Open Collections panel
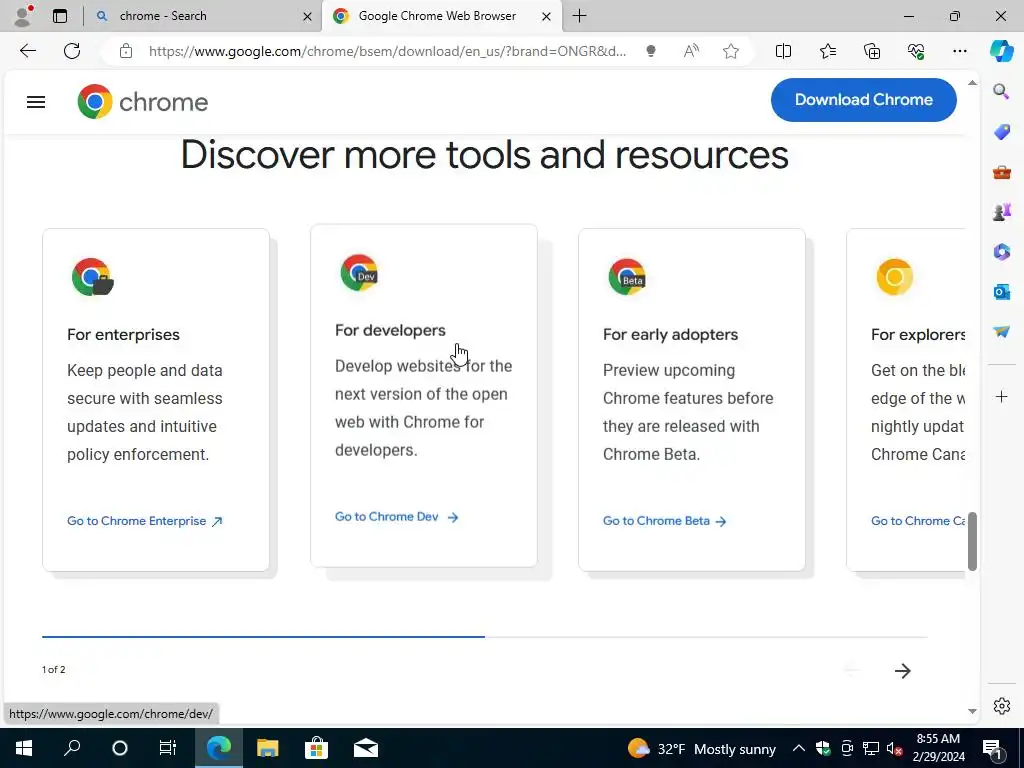Viewport: 1024px width, 768px height. (872, 51)
